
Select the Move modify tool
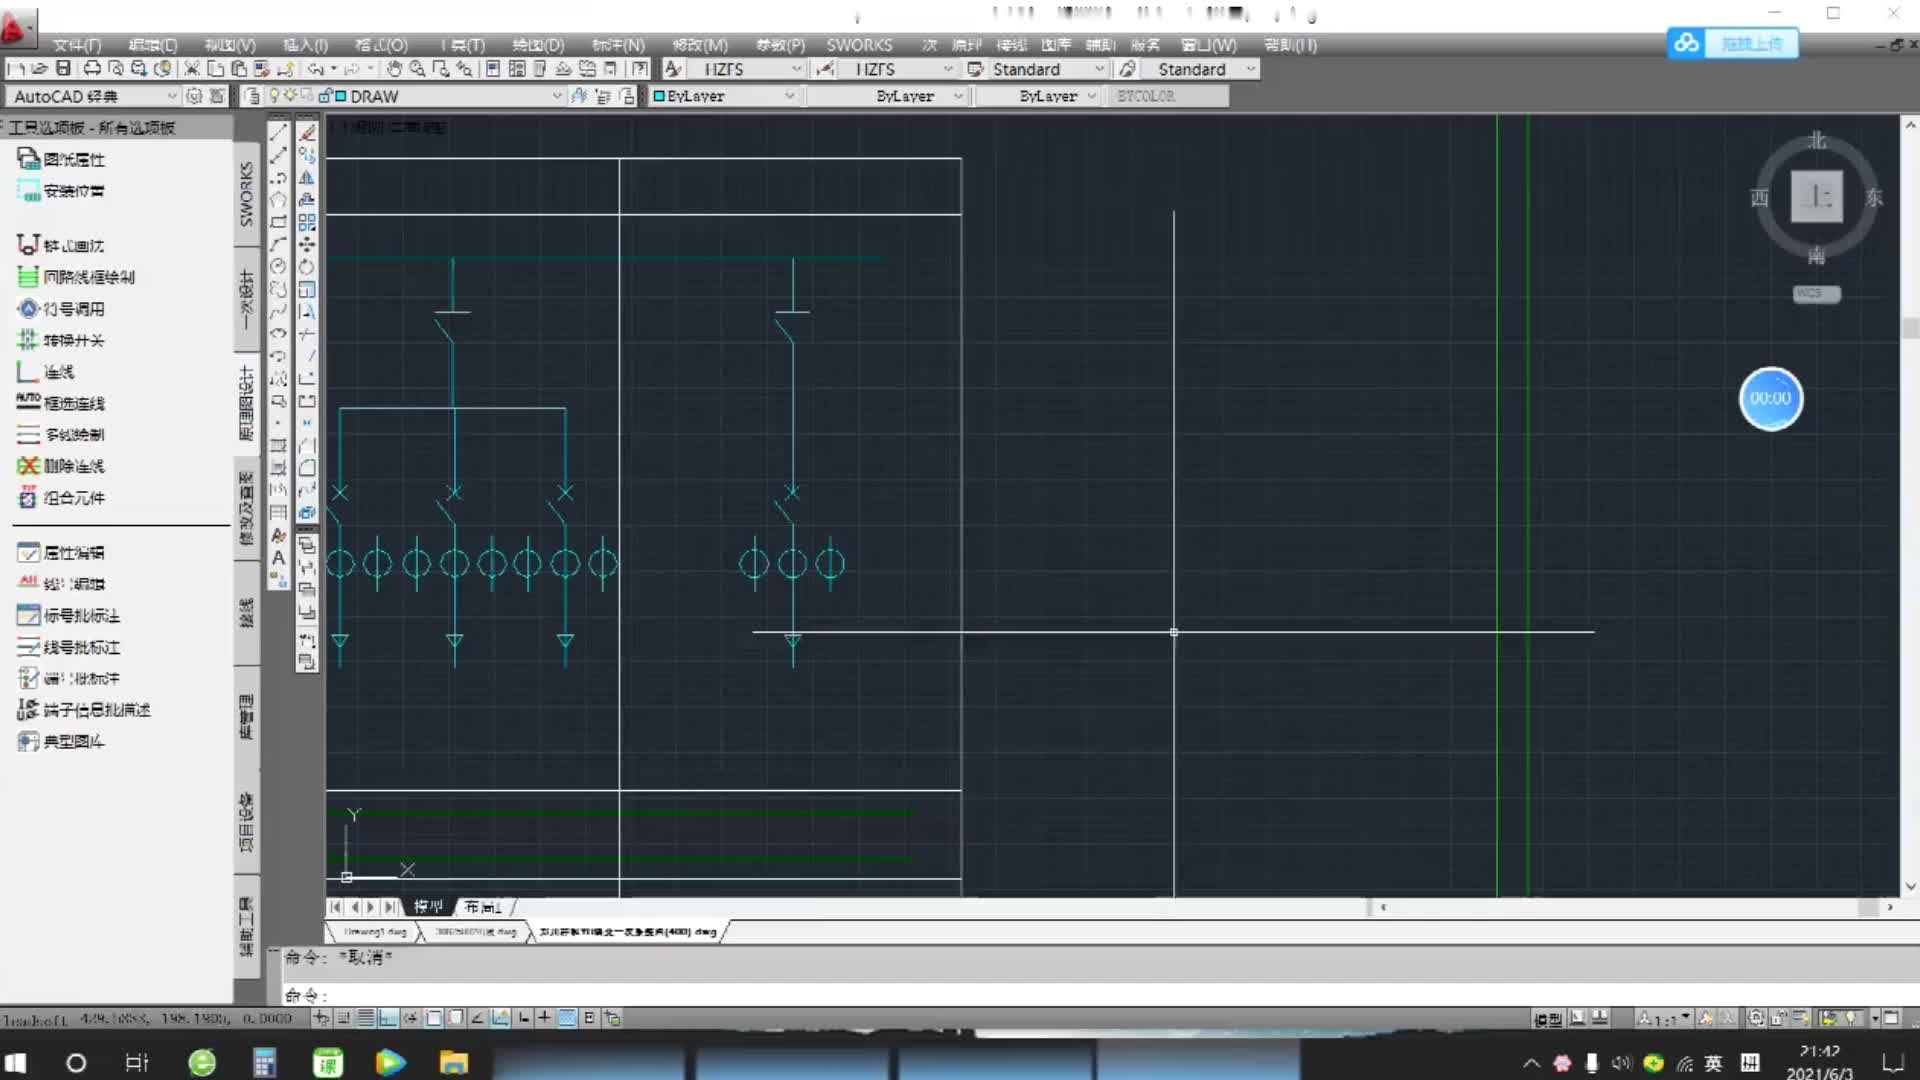(307, 244)
